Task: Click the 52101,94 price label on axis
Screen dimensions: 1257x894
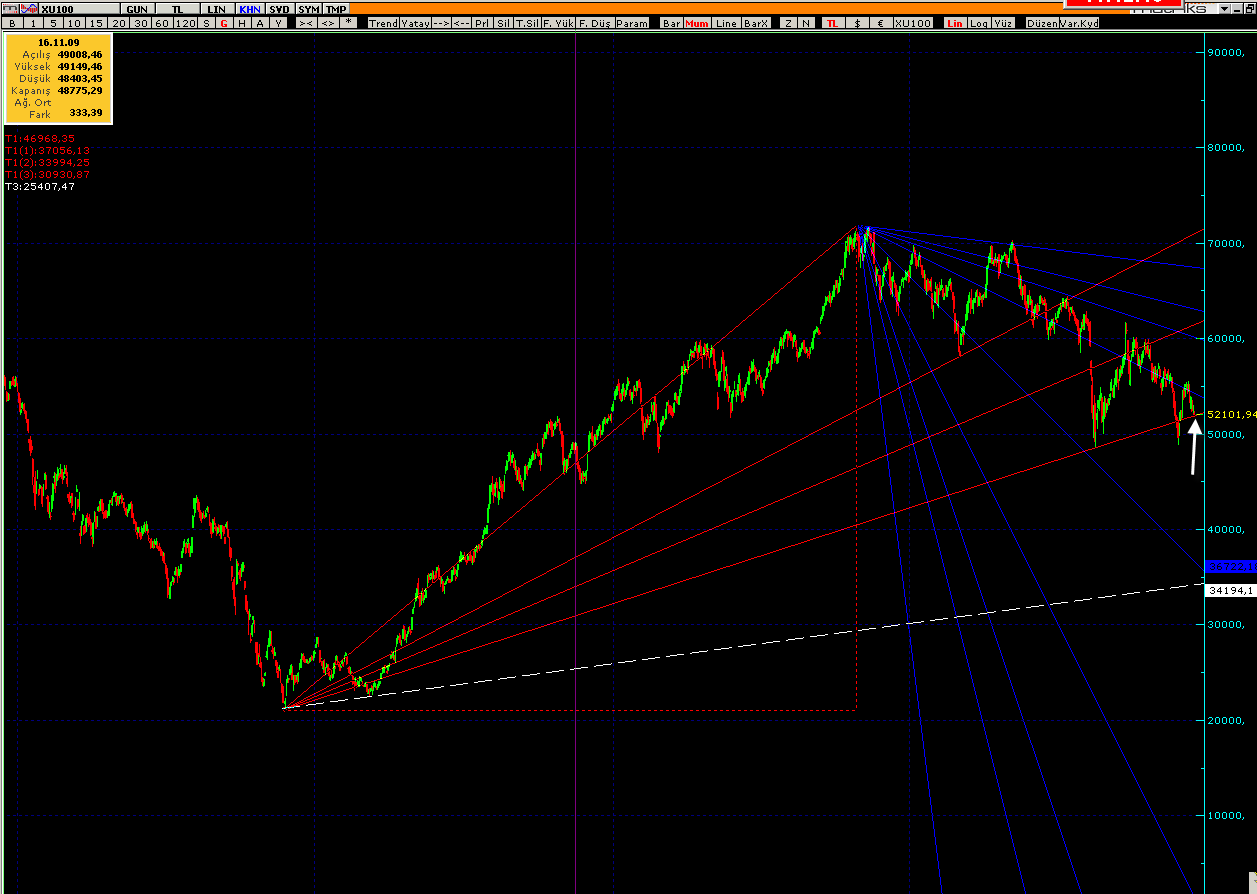Action: (x=1230, y=414)
